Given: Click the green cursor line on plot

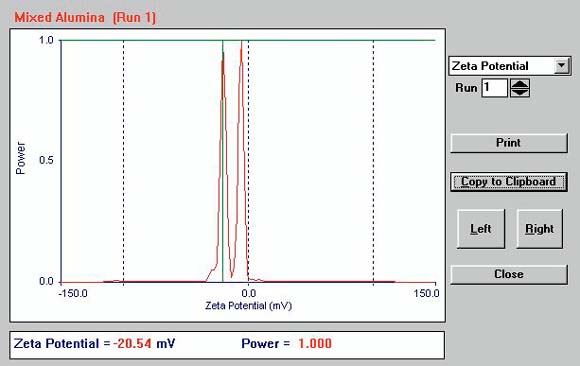Looking at the screenshot, I should pos(223,161).
